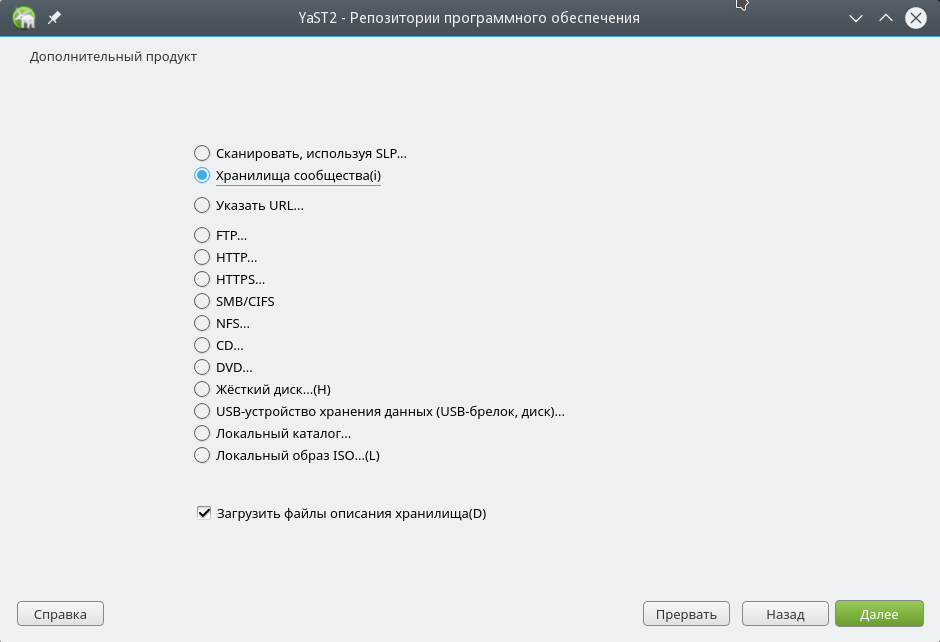940x642 pixels.
Task: Select the NFS radio option
Action: click(x=202, y=323)
